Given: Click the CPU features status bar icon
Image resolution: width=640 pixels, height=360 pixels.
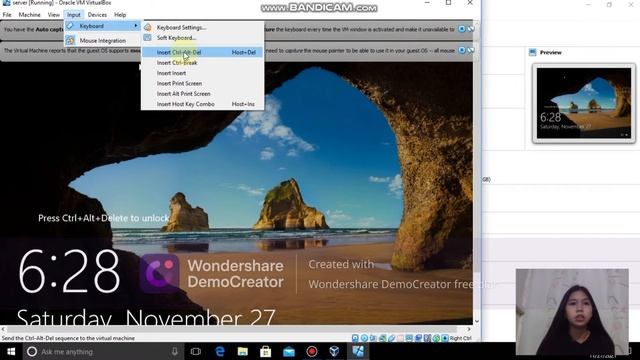Looking at the screenshot, I should pyautogui.click(x=427, y=338).
